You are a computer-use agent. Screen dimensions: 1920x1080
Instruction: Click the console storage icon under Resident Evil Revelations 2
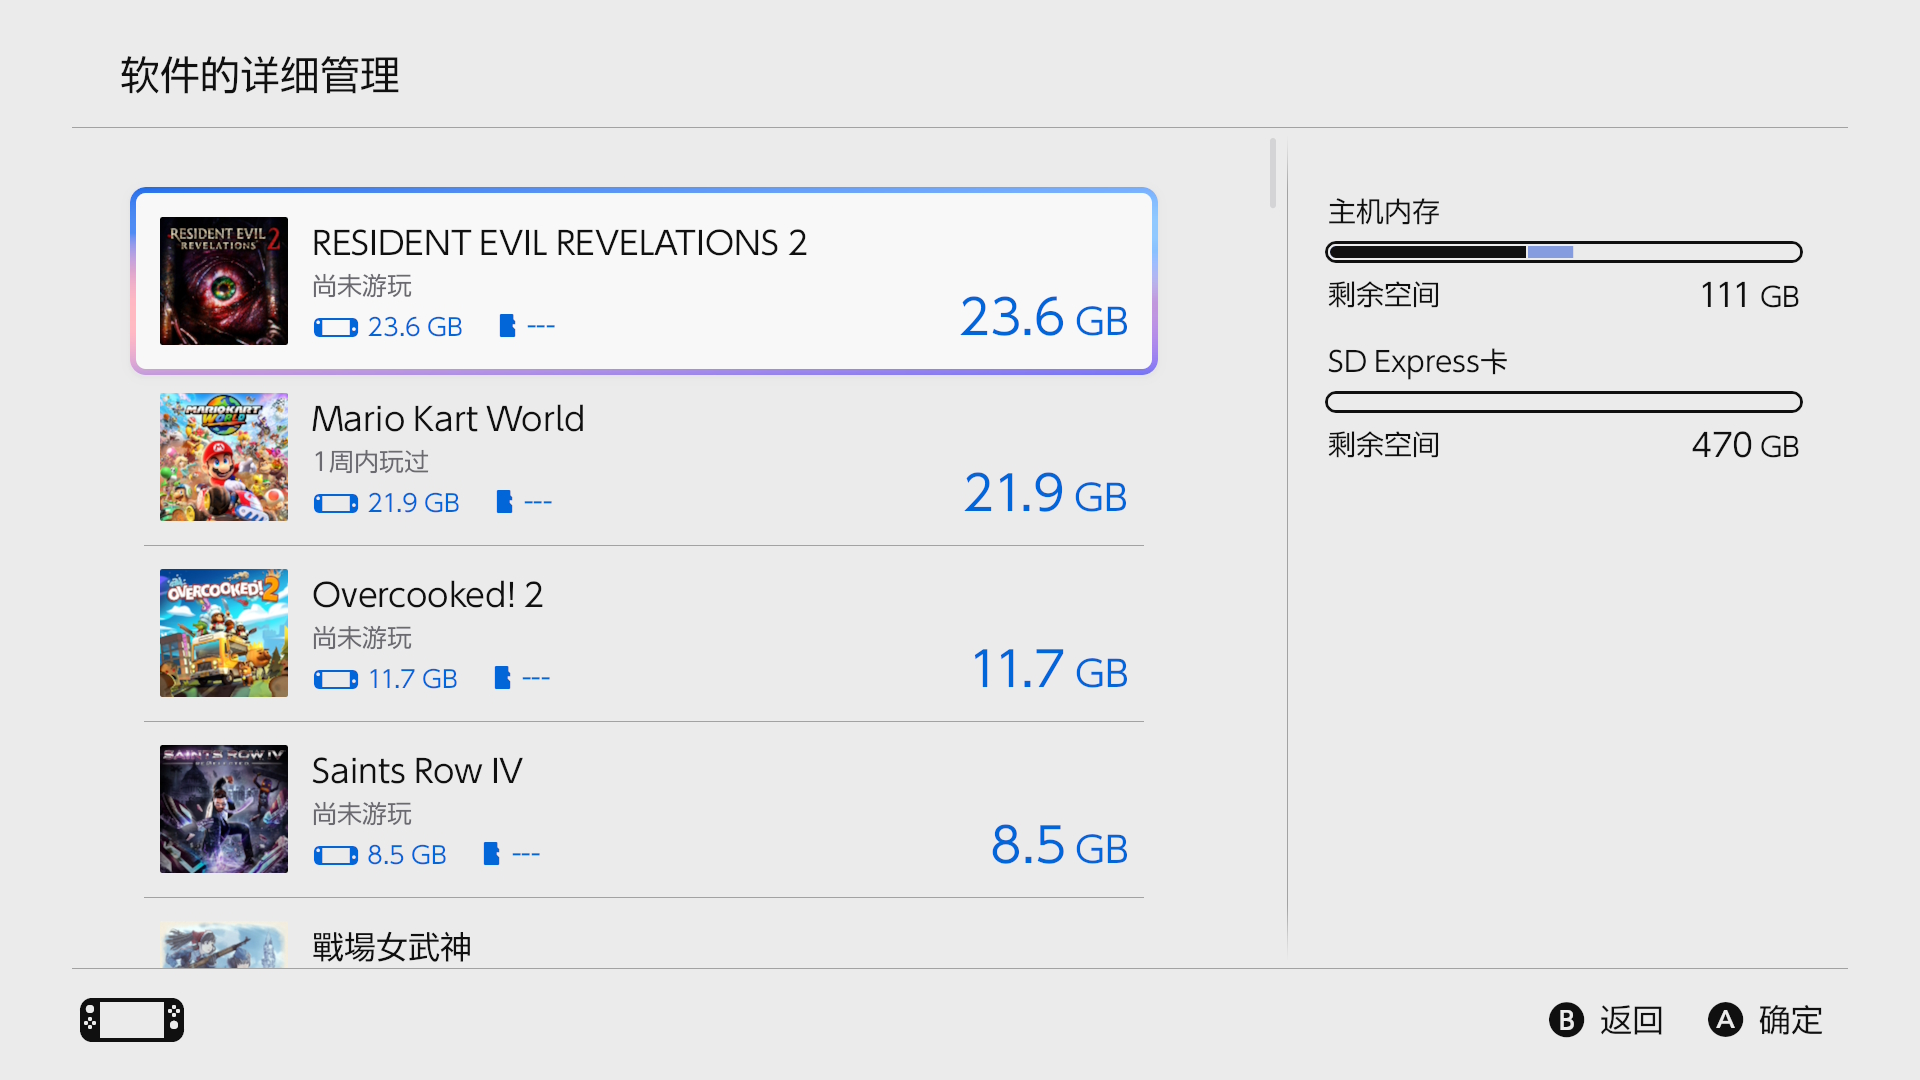pos(335,327)
